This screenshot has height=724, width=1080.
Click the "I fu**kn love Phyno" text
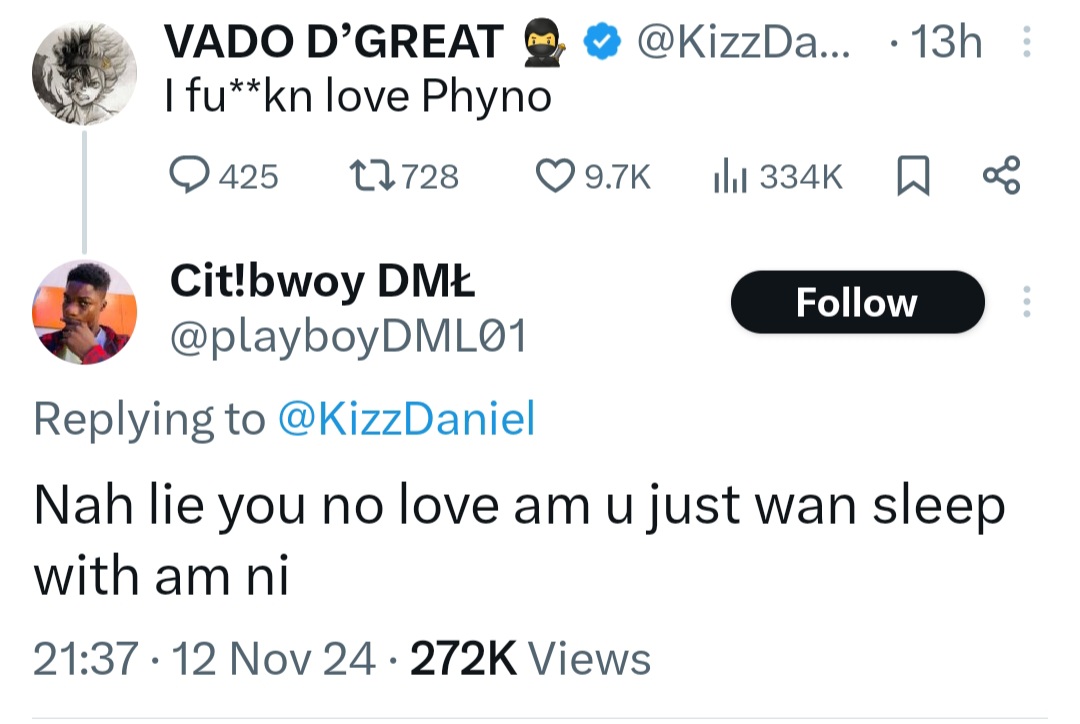pos(357,96)
